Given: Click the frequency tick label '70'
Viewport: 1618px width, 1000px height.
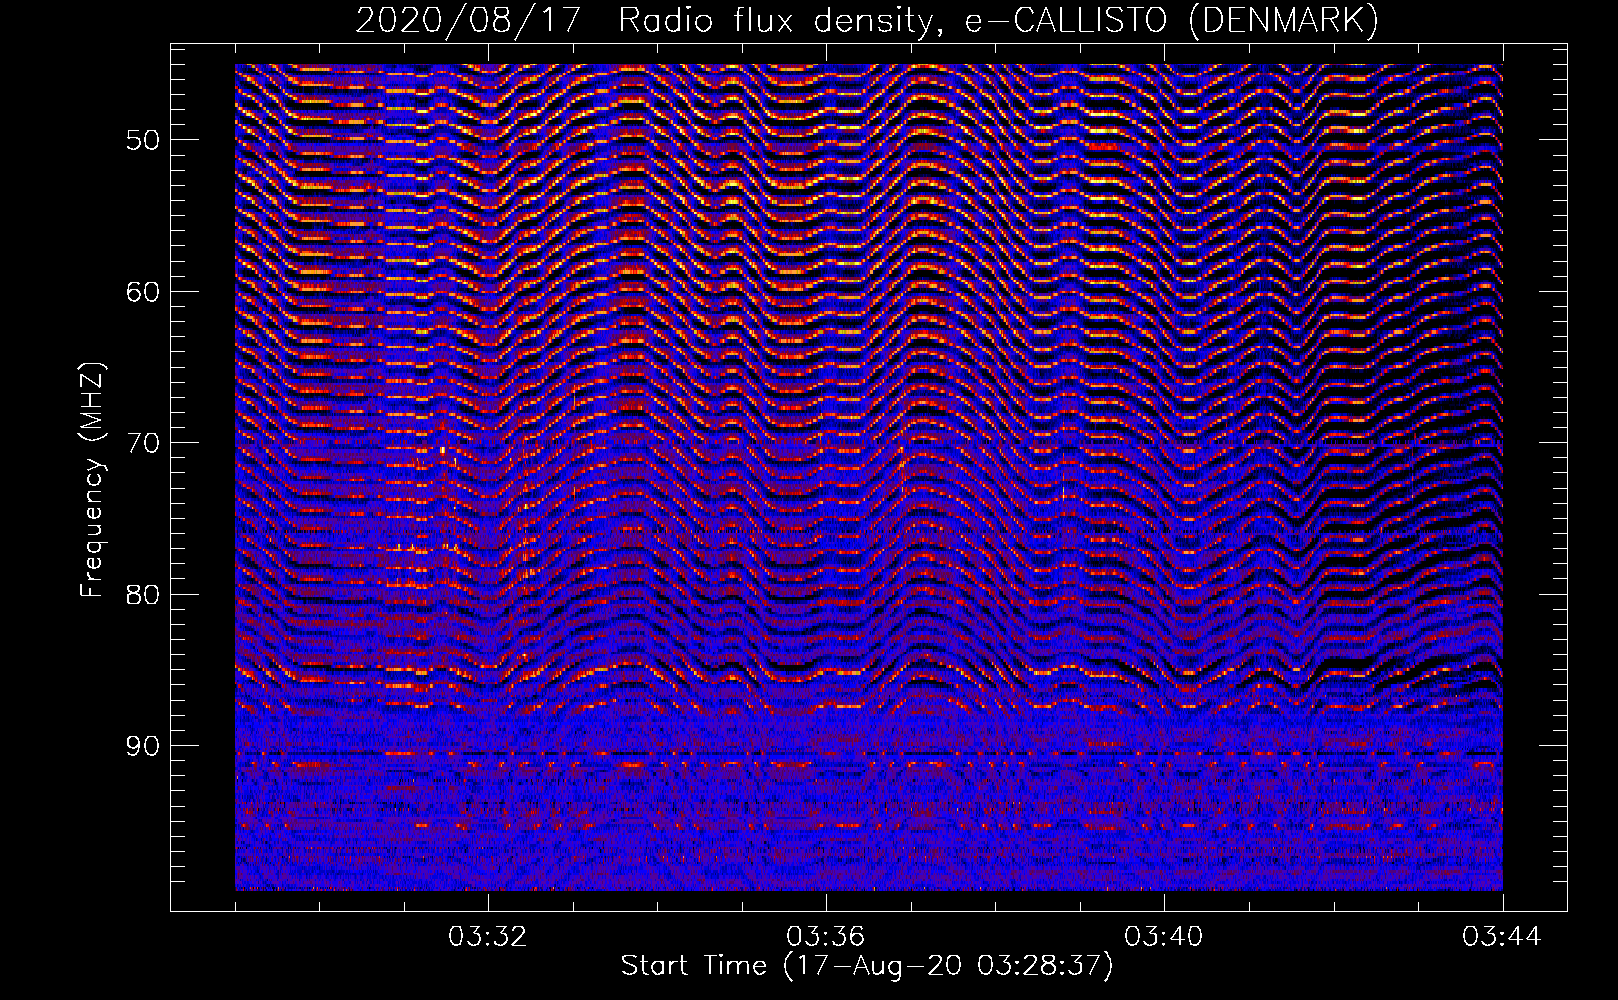Looking at the screenshot, I should [x=142, y=443].
